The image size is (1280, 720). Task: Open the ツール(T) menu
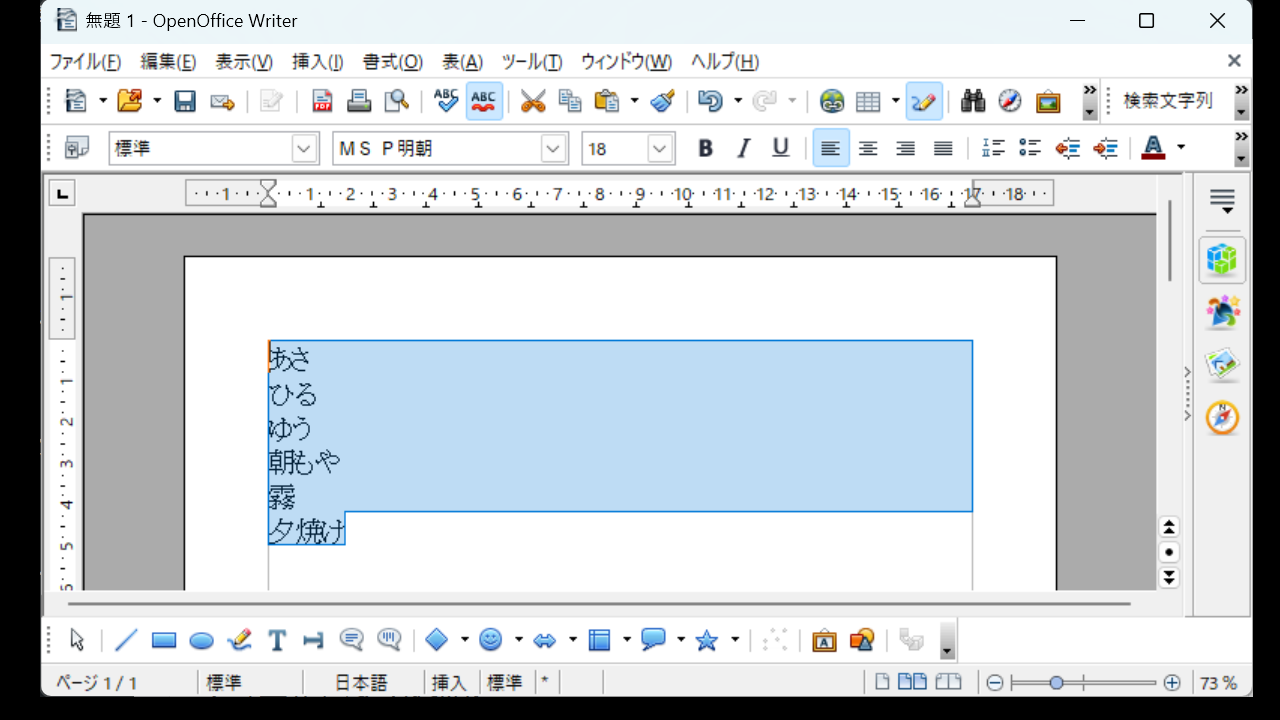(532, 62)
